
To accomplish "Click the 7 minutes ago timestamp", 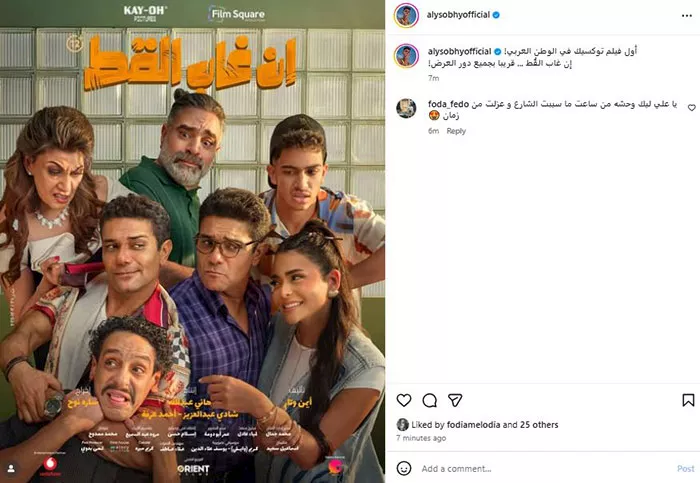I will tap(421, 438).
